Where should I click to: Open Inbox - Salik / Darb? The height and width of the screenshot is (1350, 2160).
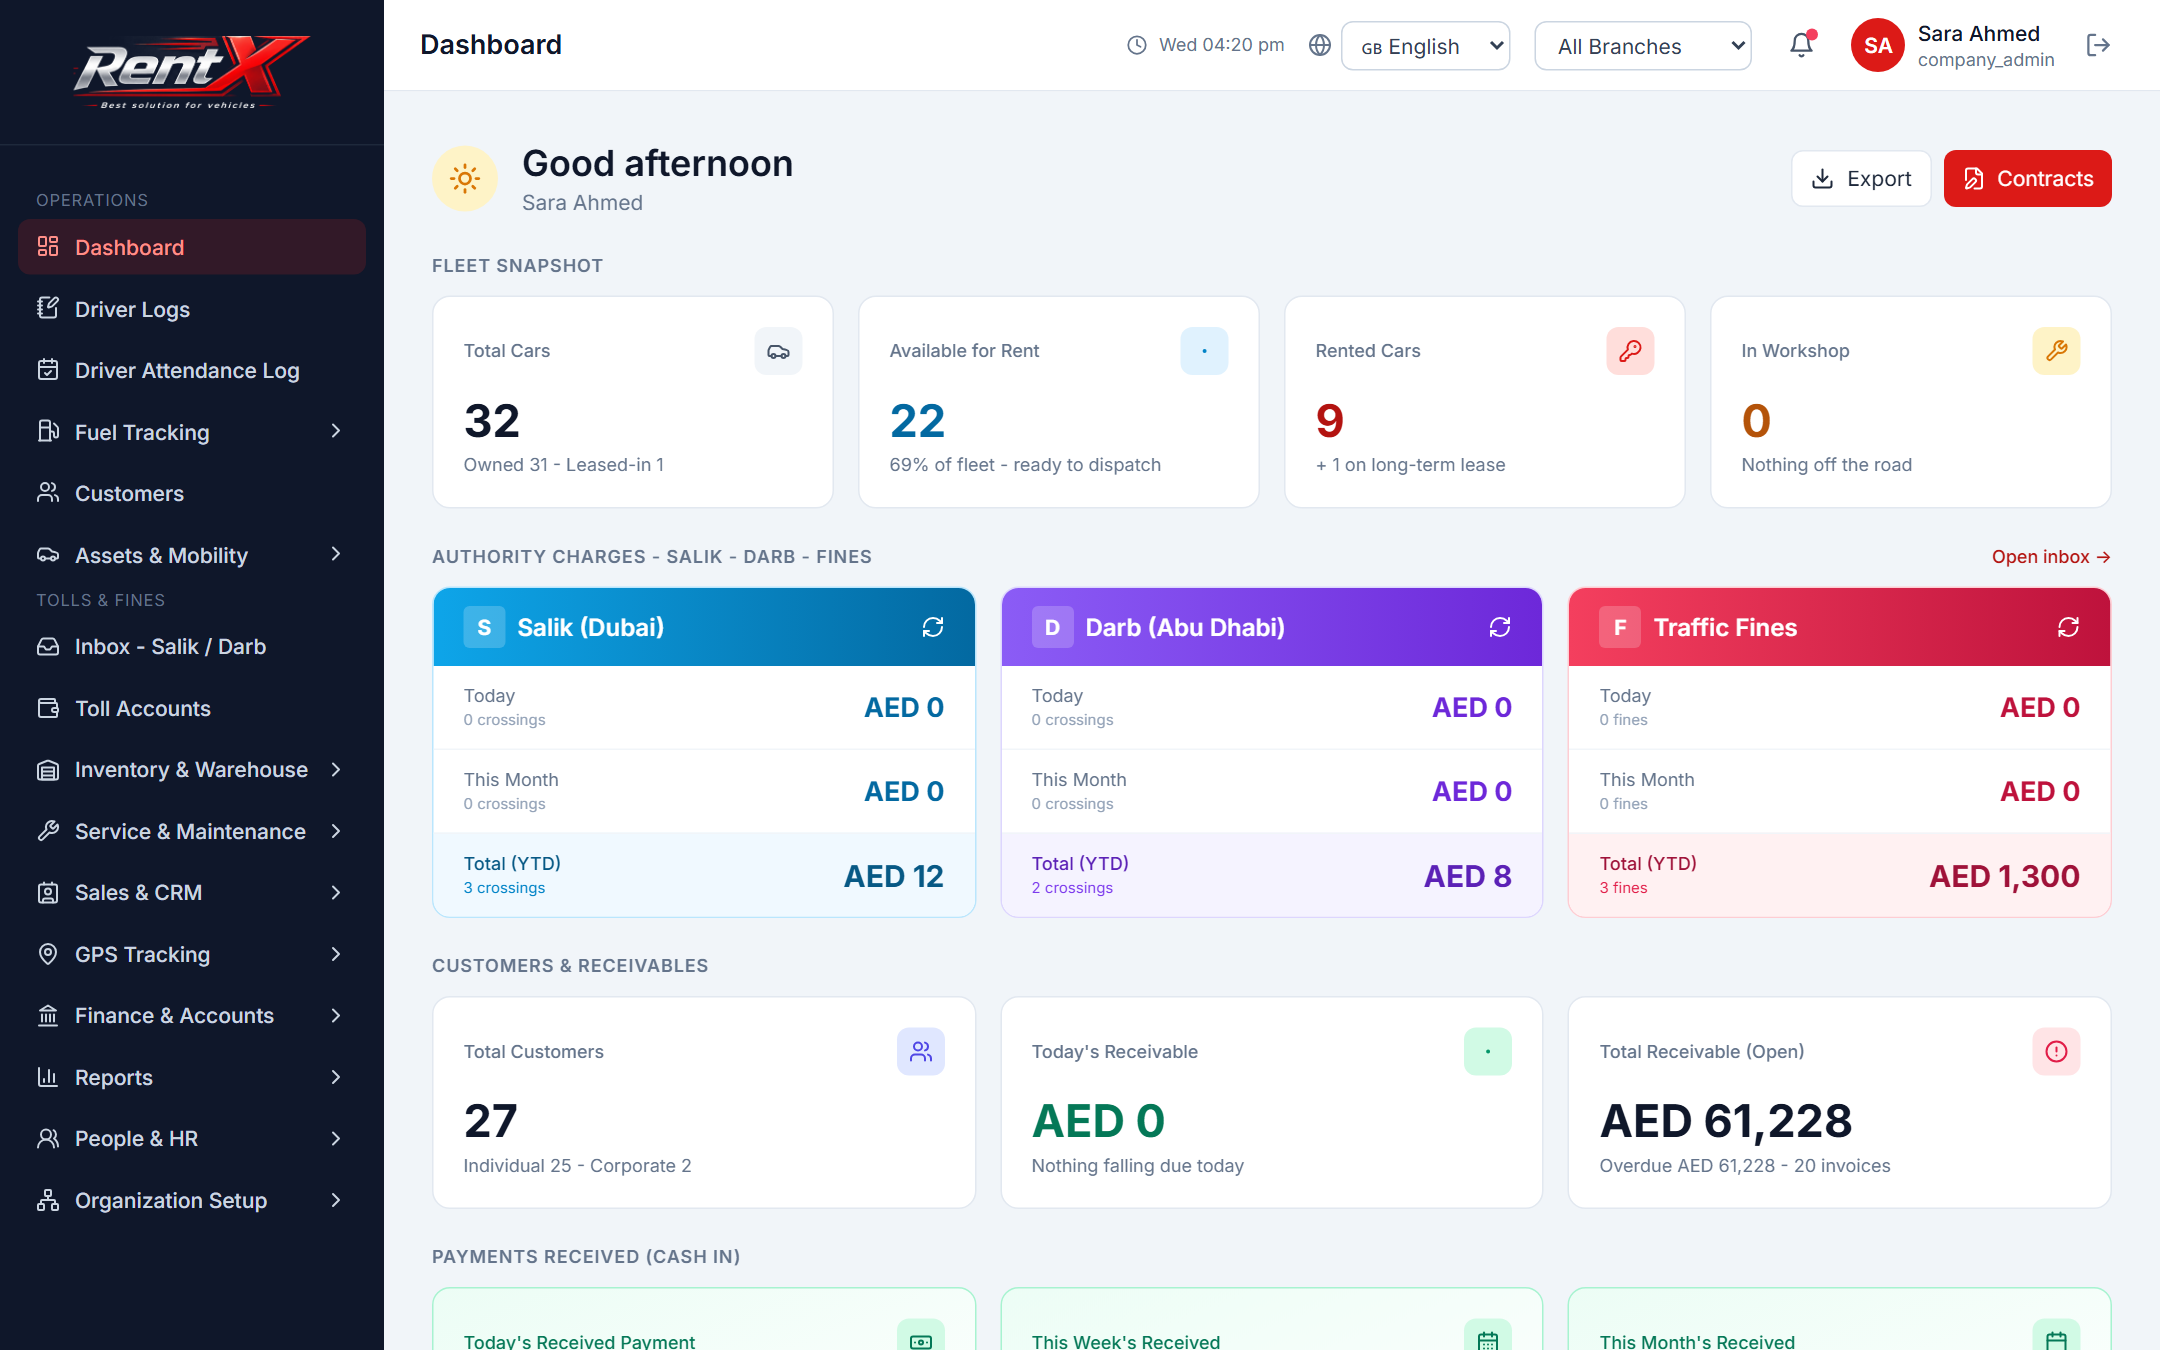[x=192, y=646]
